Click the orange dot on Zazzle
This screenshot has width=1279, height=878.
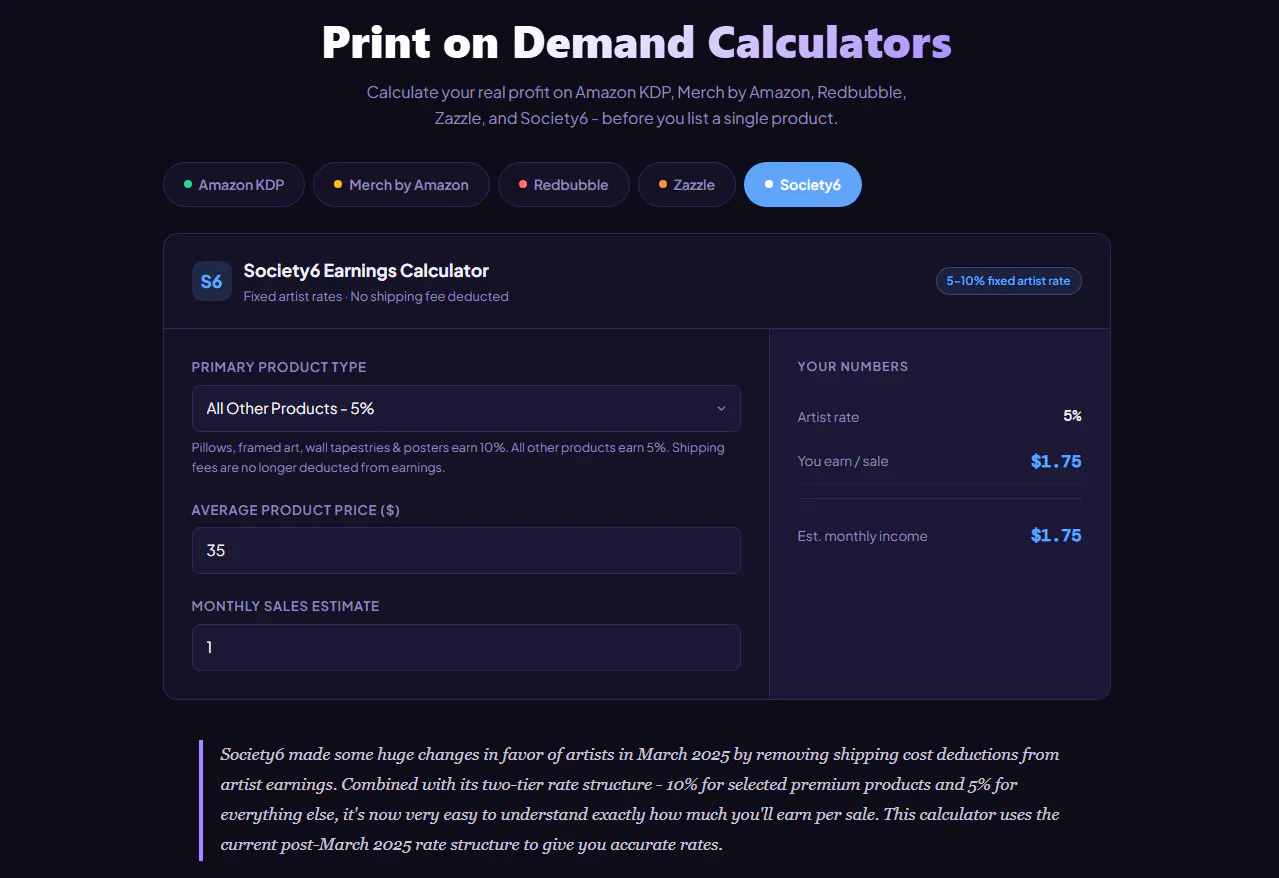[663, 185]
